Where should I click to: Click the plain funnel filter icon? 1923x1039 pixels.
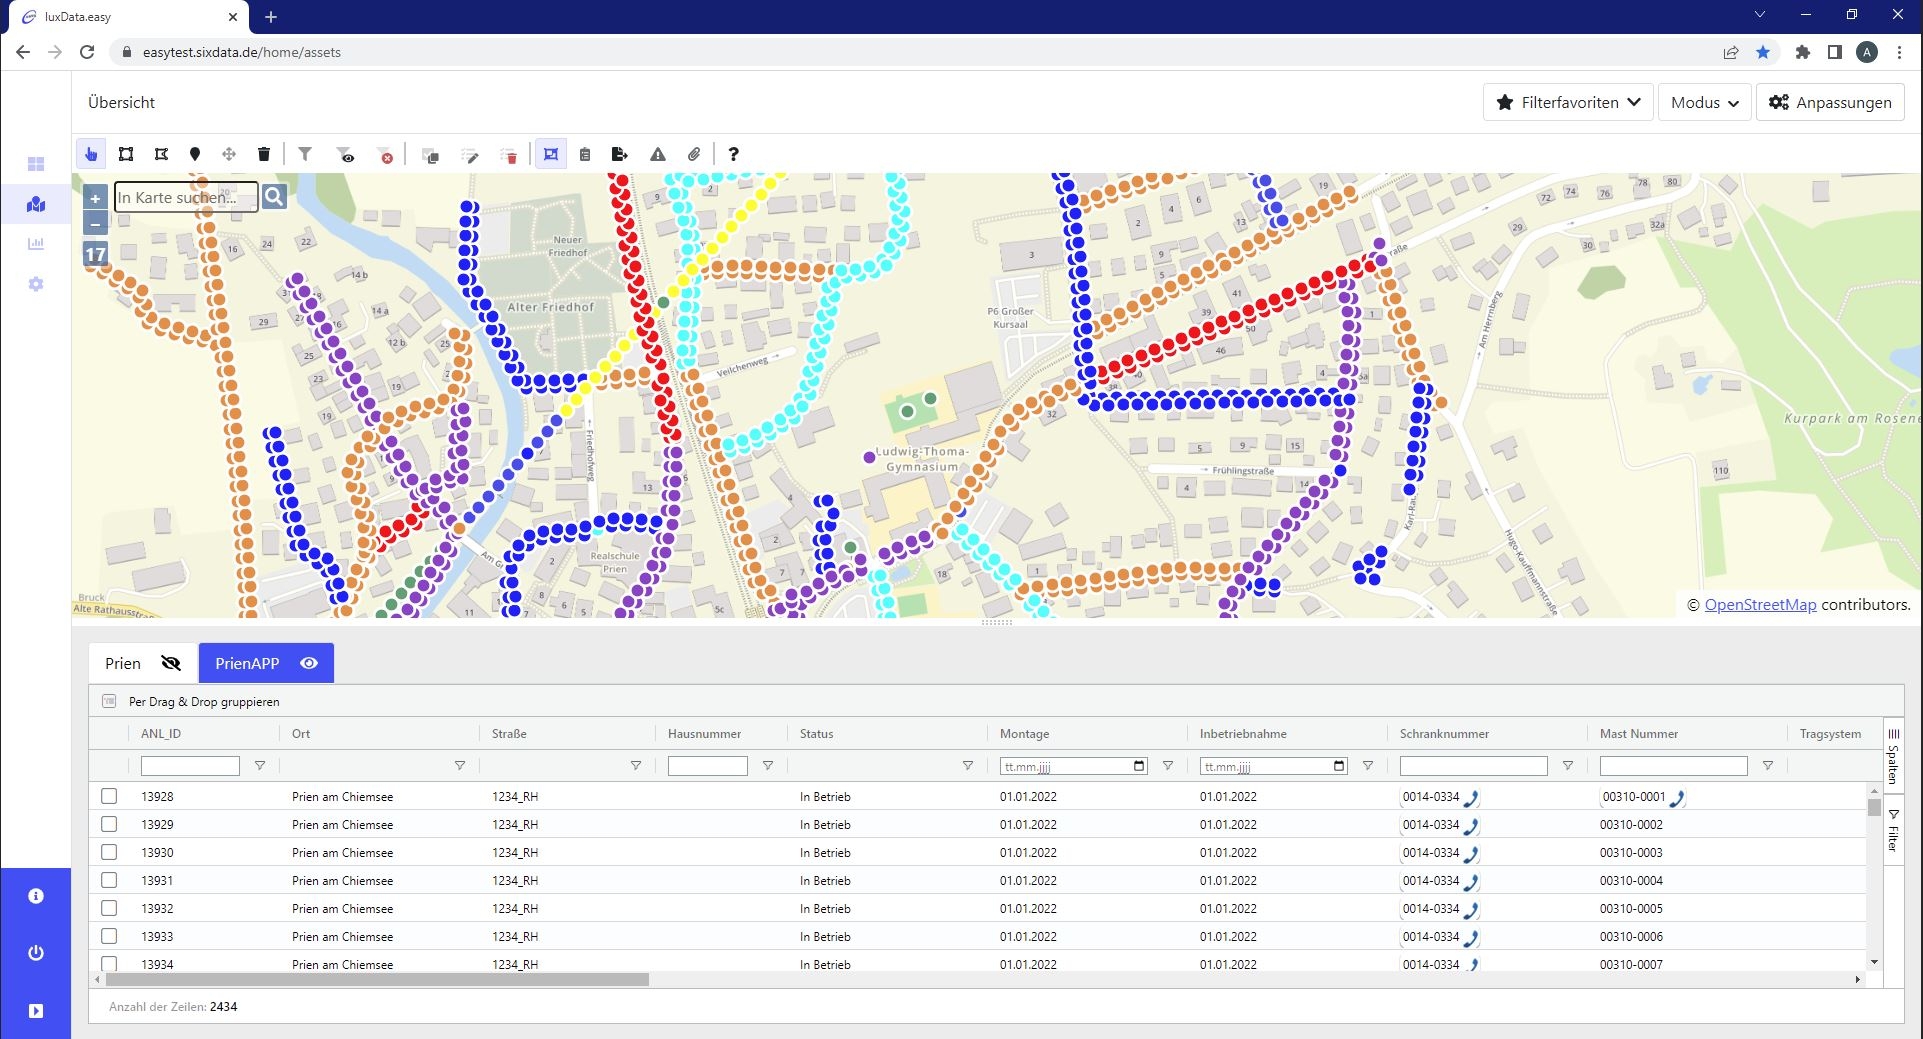[x=305, y=154]
